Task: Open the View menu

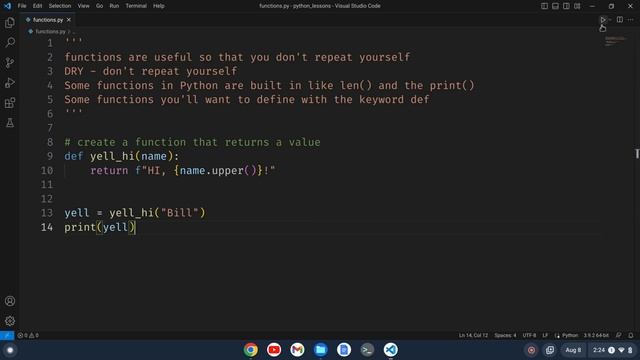Action: 83,6
